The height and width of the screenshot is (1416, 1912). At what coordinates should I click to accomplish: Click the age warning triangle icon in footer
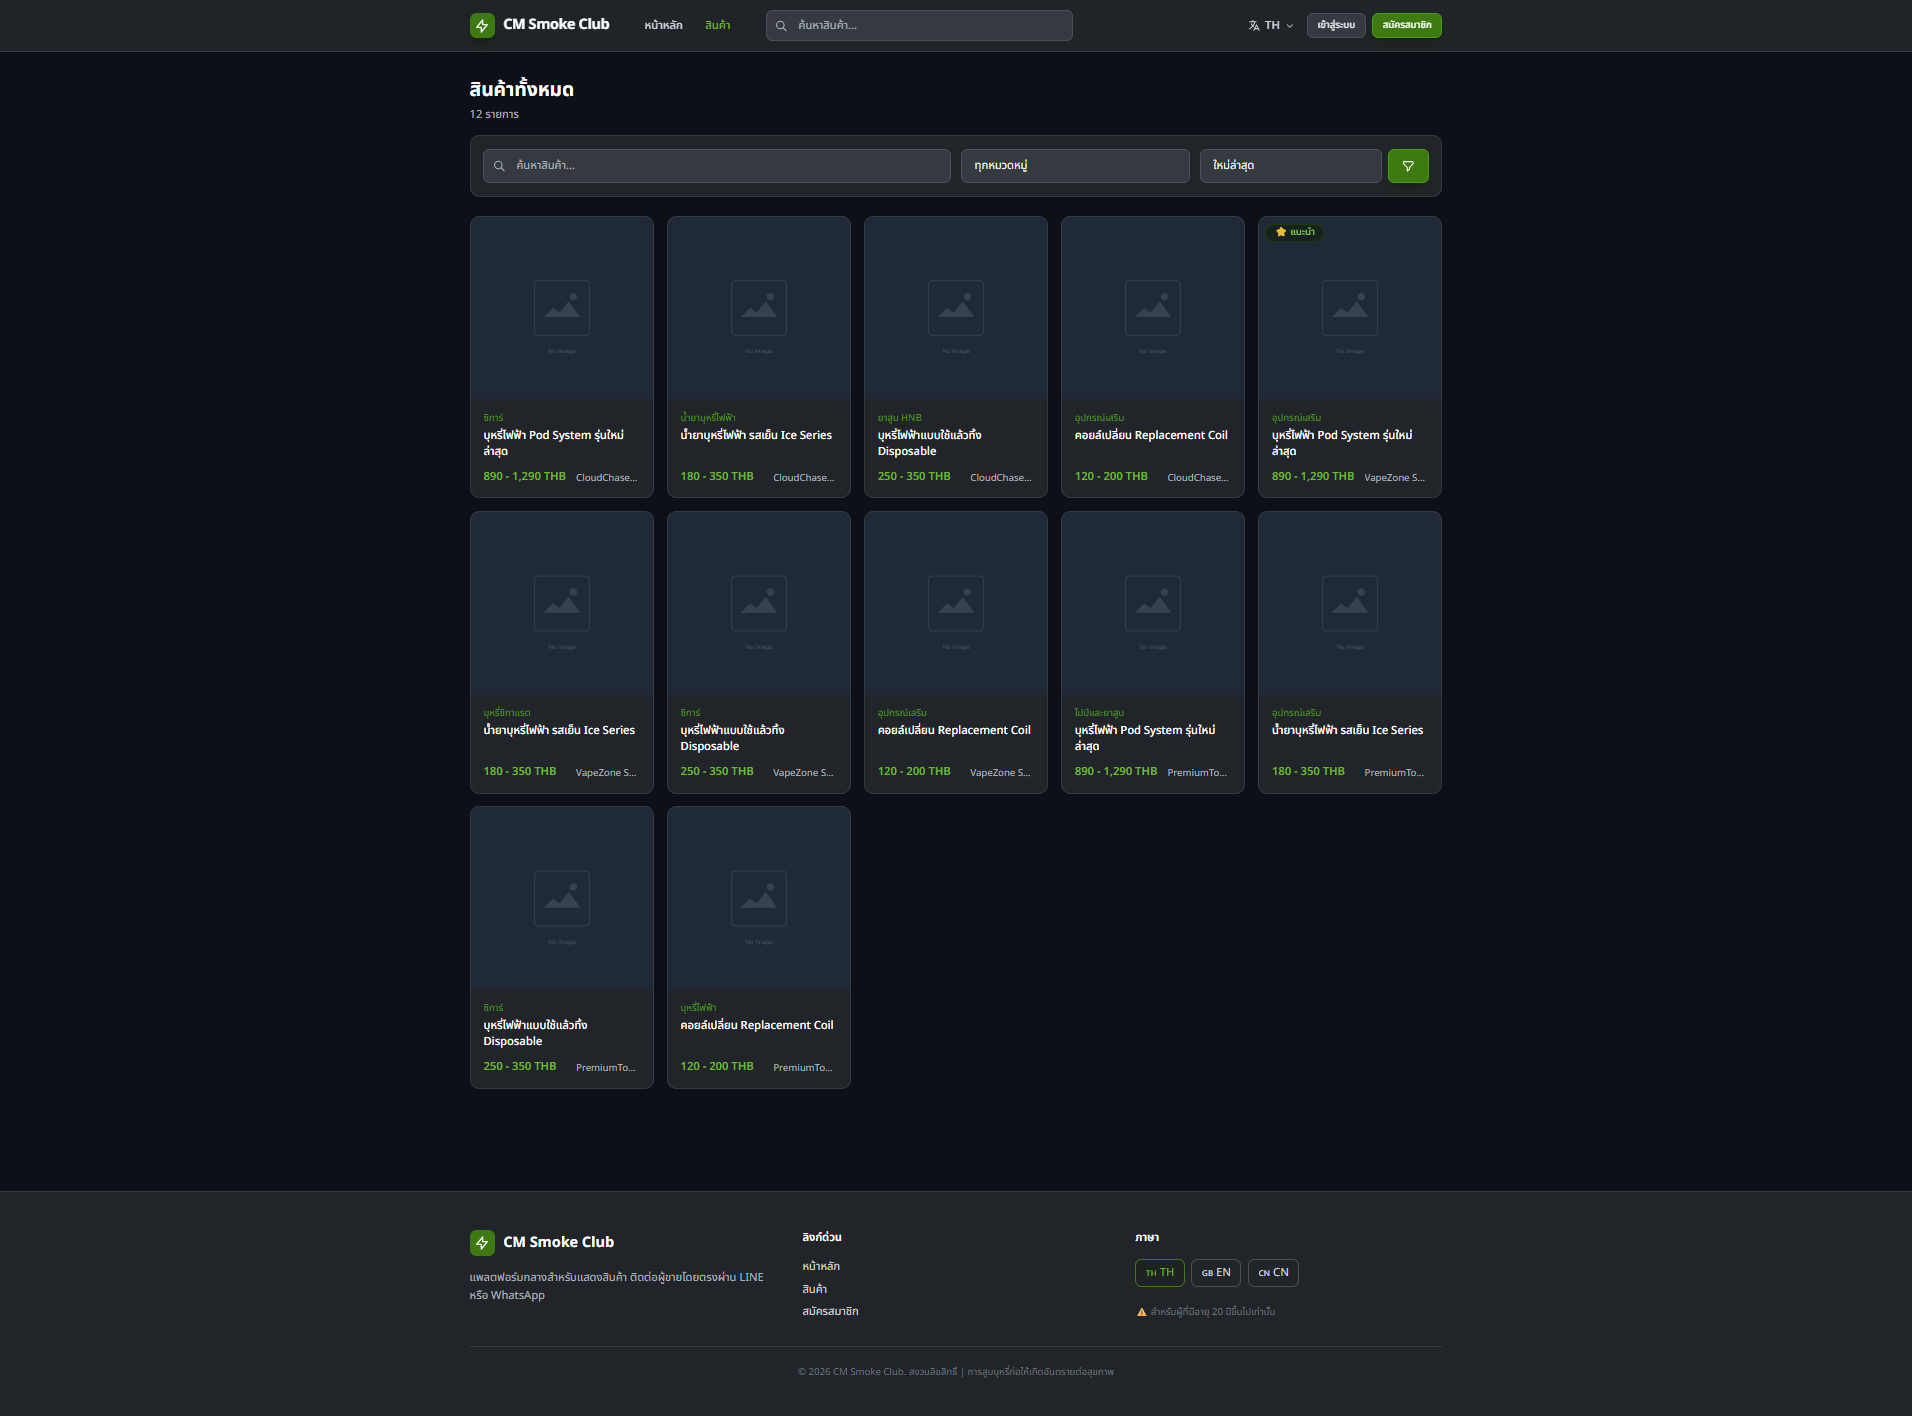[x=1142, y=1312]
